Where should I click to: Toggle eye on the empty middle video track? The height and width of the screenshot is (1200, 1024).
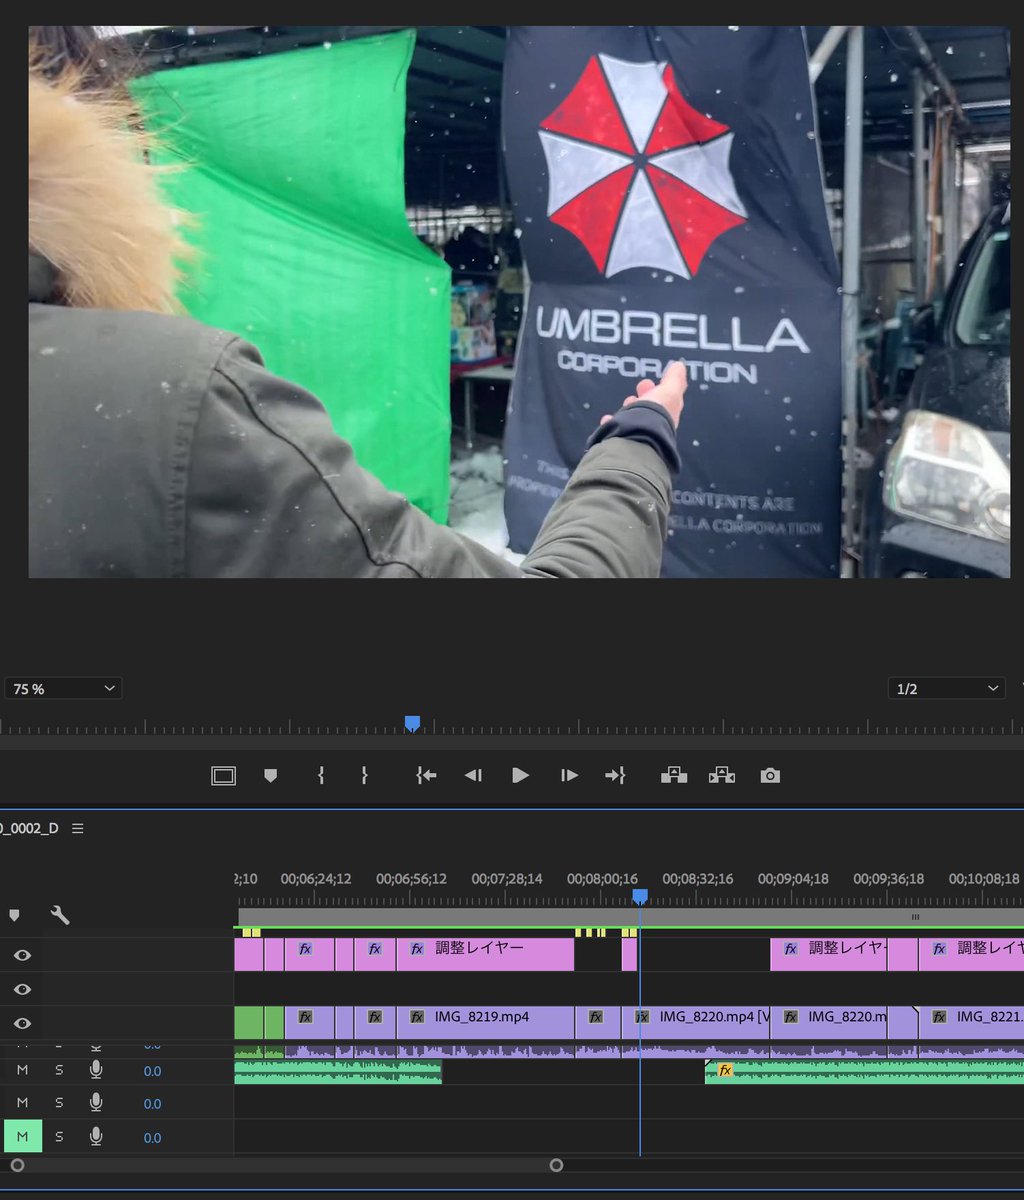pos(22,989)
